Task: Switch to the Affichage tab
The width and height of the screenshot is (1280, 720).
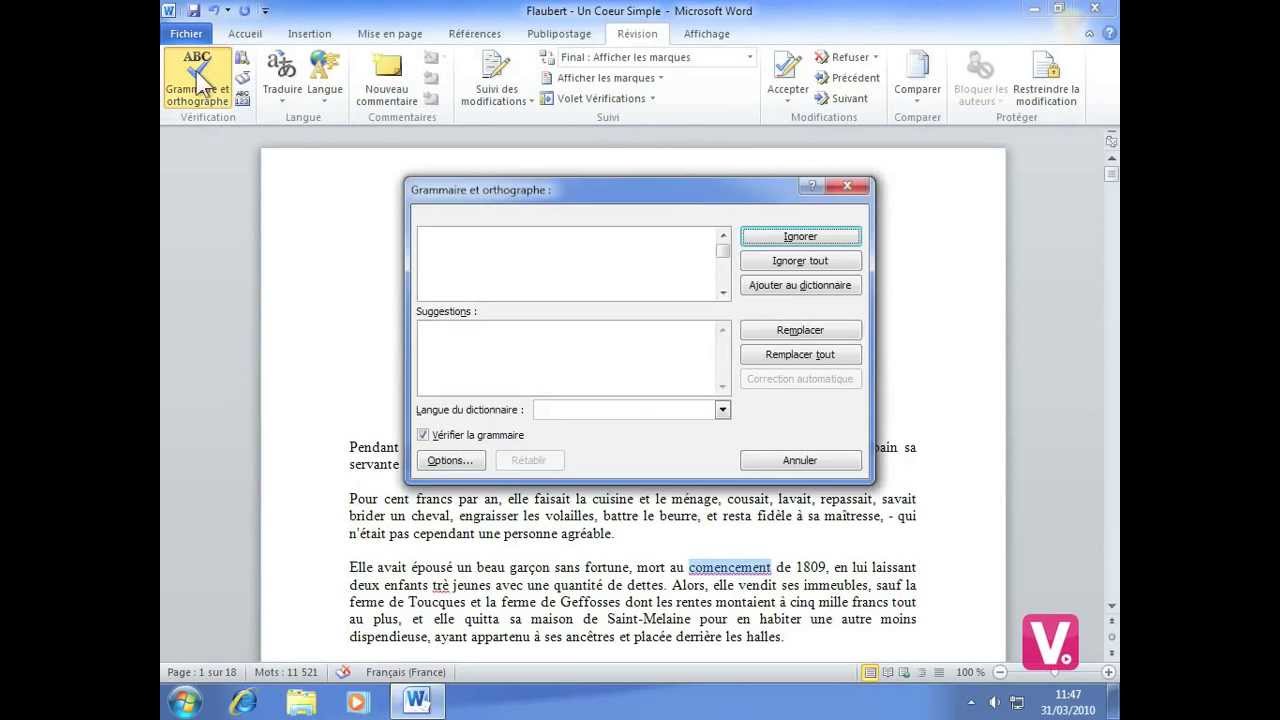Action: 707,34
